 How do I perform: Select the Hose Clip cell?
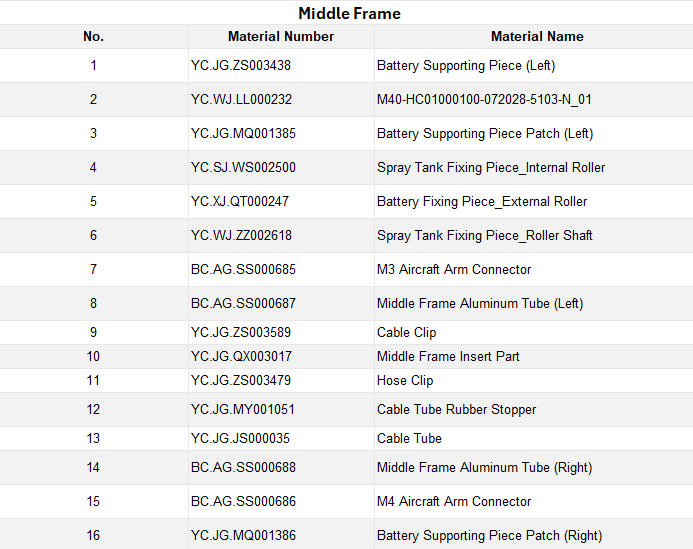(x=533, y=381)
